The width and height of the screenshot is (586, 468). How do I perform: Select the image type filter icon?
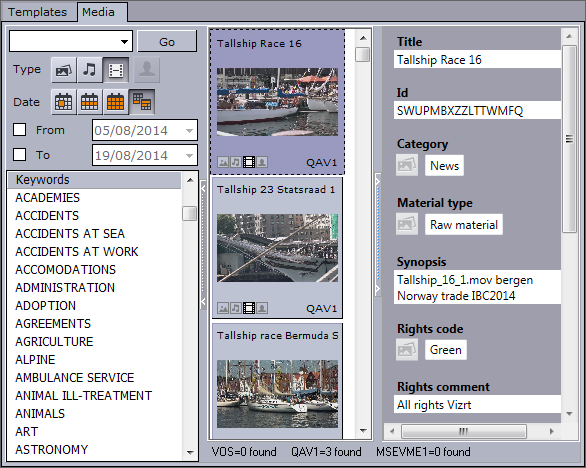[x=64, y=70]
